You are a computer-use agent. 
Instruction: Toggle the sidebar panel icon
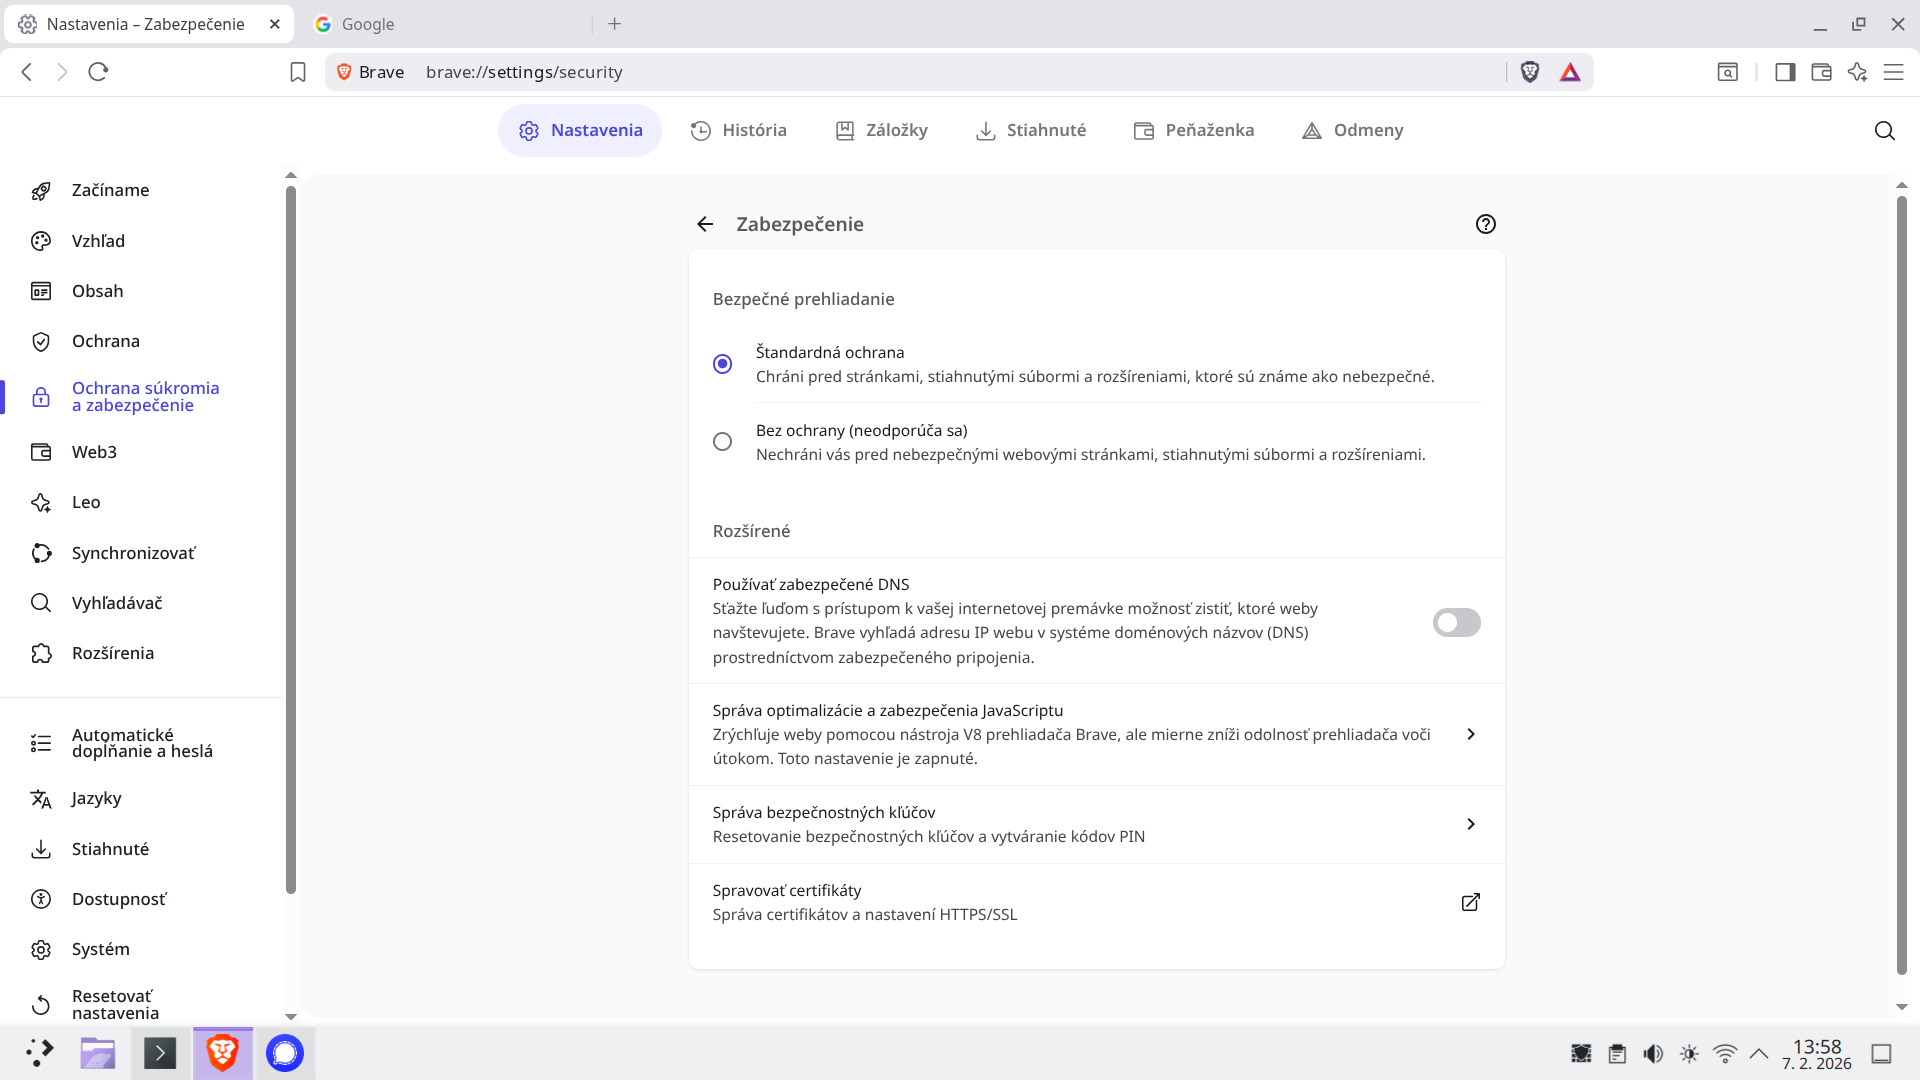click(1785, 72)
